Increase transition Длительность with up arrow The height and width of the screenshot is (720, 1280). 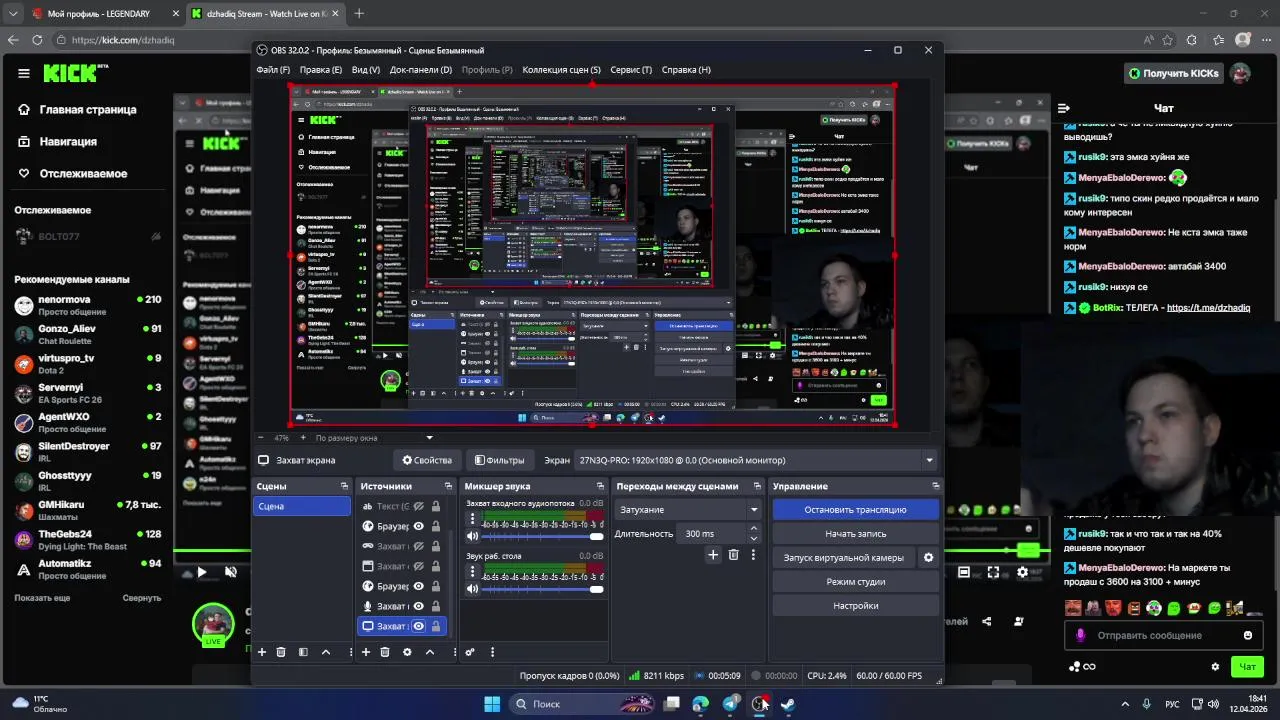click(x=755, y=530)
